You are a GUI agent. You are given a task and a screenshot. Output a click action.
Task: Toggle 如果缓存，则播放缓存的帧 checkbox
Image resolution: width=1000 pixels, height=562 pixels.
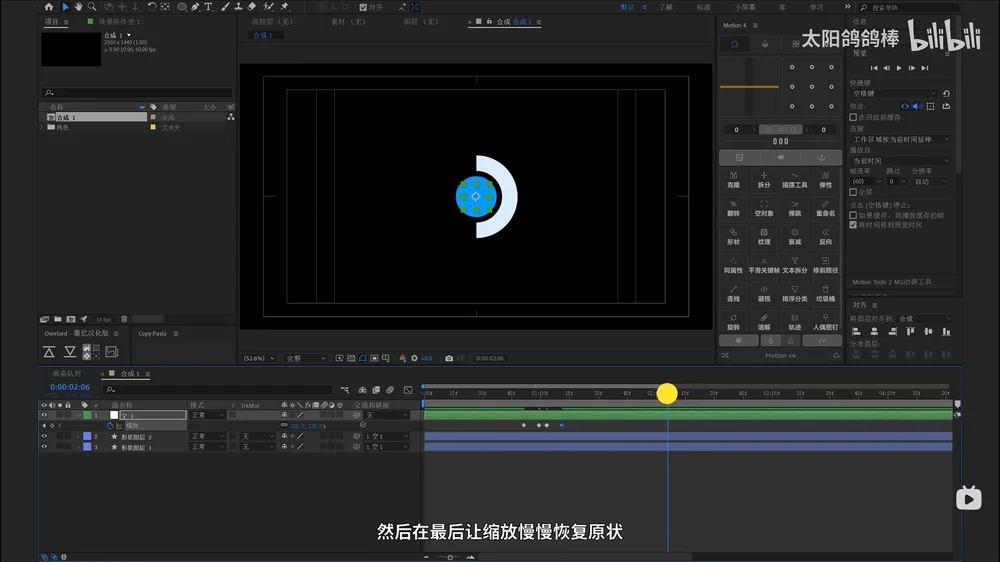(853, 216)
